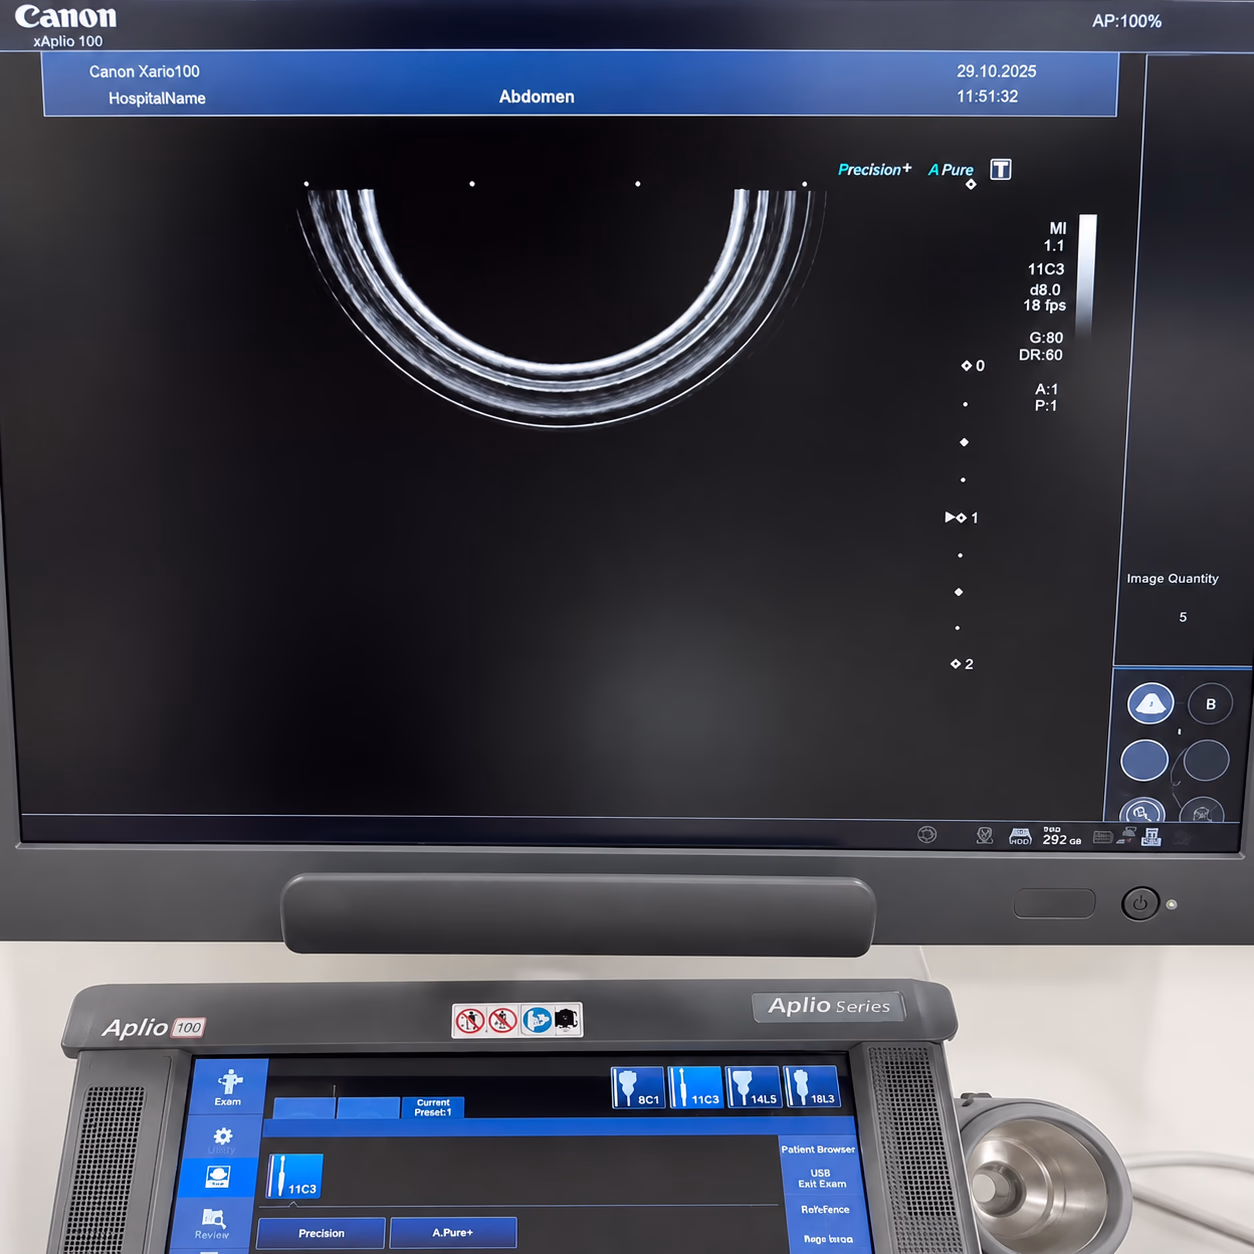Tap the Precision button on the touch panel
The width and height of the screenshot is (1254, 1254).
pos(321,1233)
